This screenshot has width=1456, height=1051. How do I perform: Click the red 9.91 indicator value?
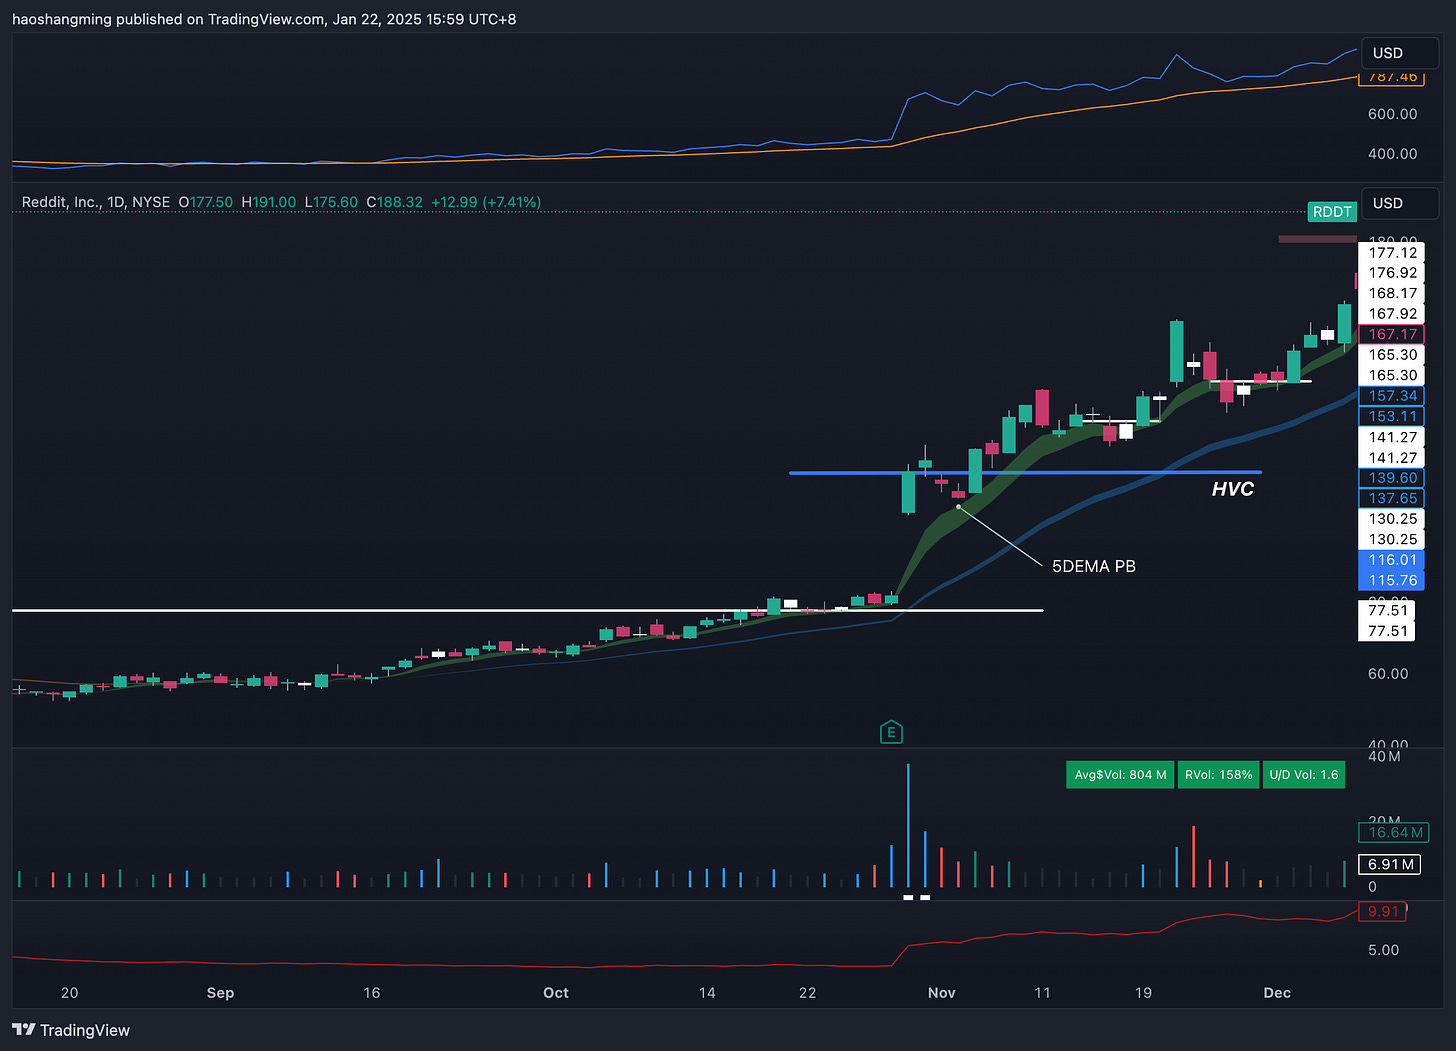(x=1384, y=911)
